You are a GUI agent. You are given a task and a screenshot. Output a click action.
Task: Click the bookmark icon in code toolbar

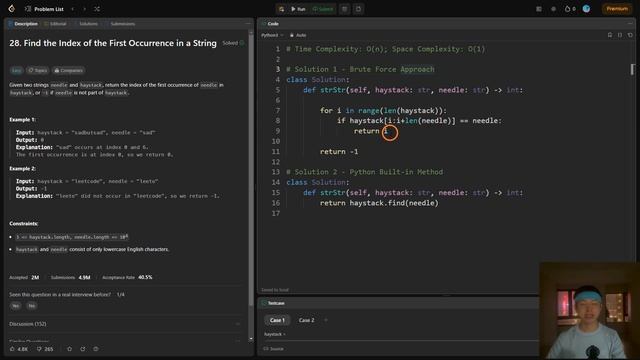pyautogui.click(x=610, y=35)
